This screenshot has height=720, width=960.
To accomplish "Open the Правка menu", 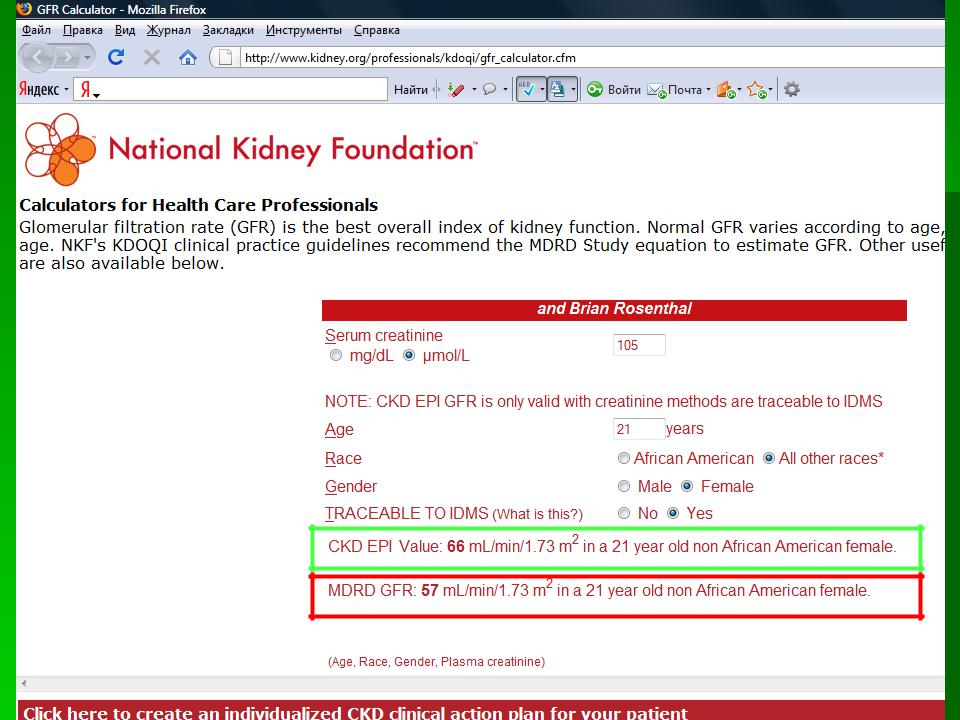I will pos(83,30).
